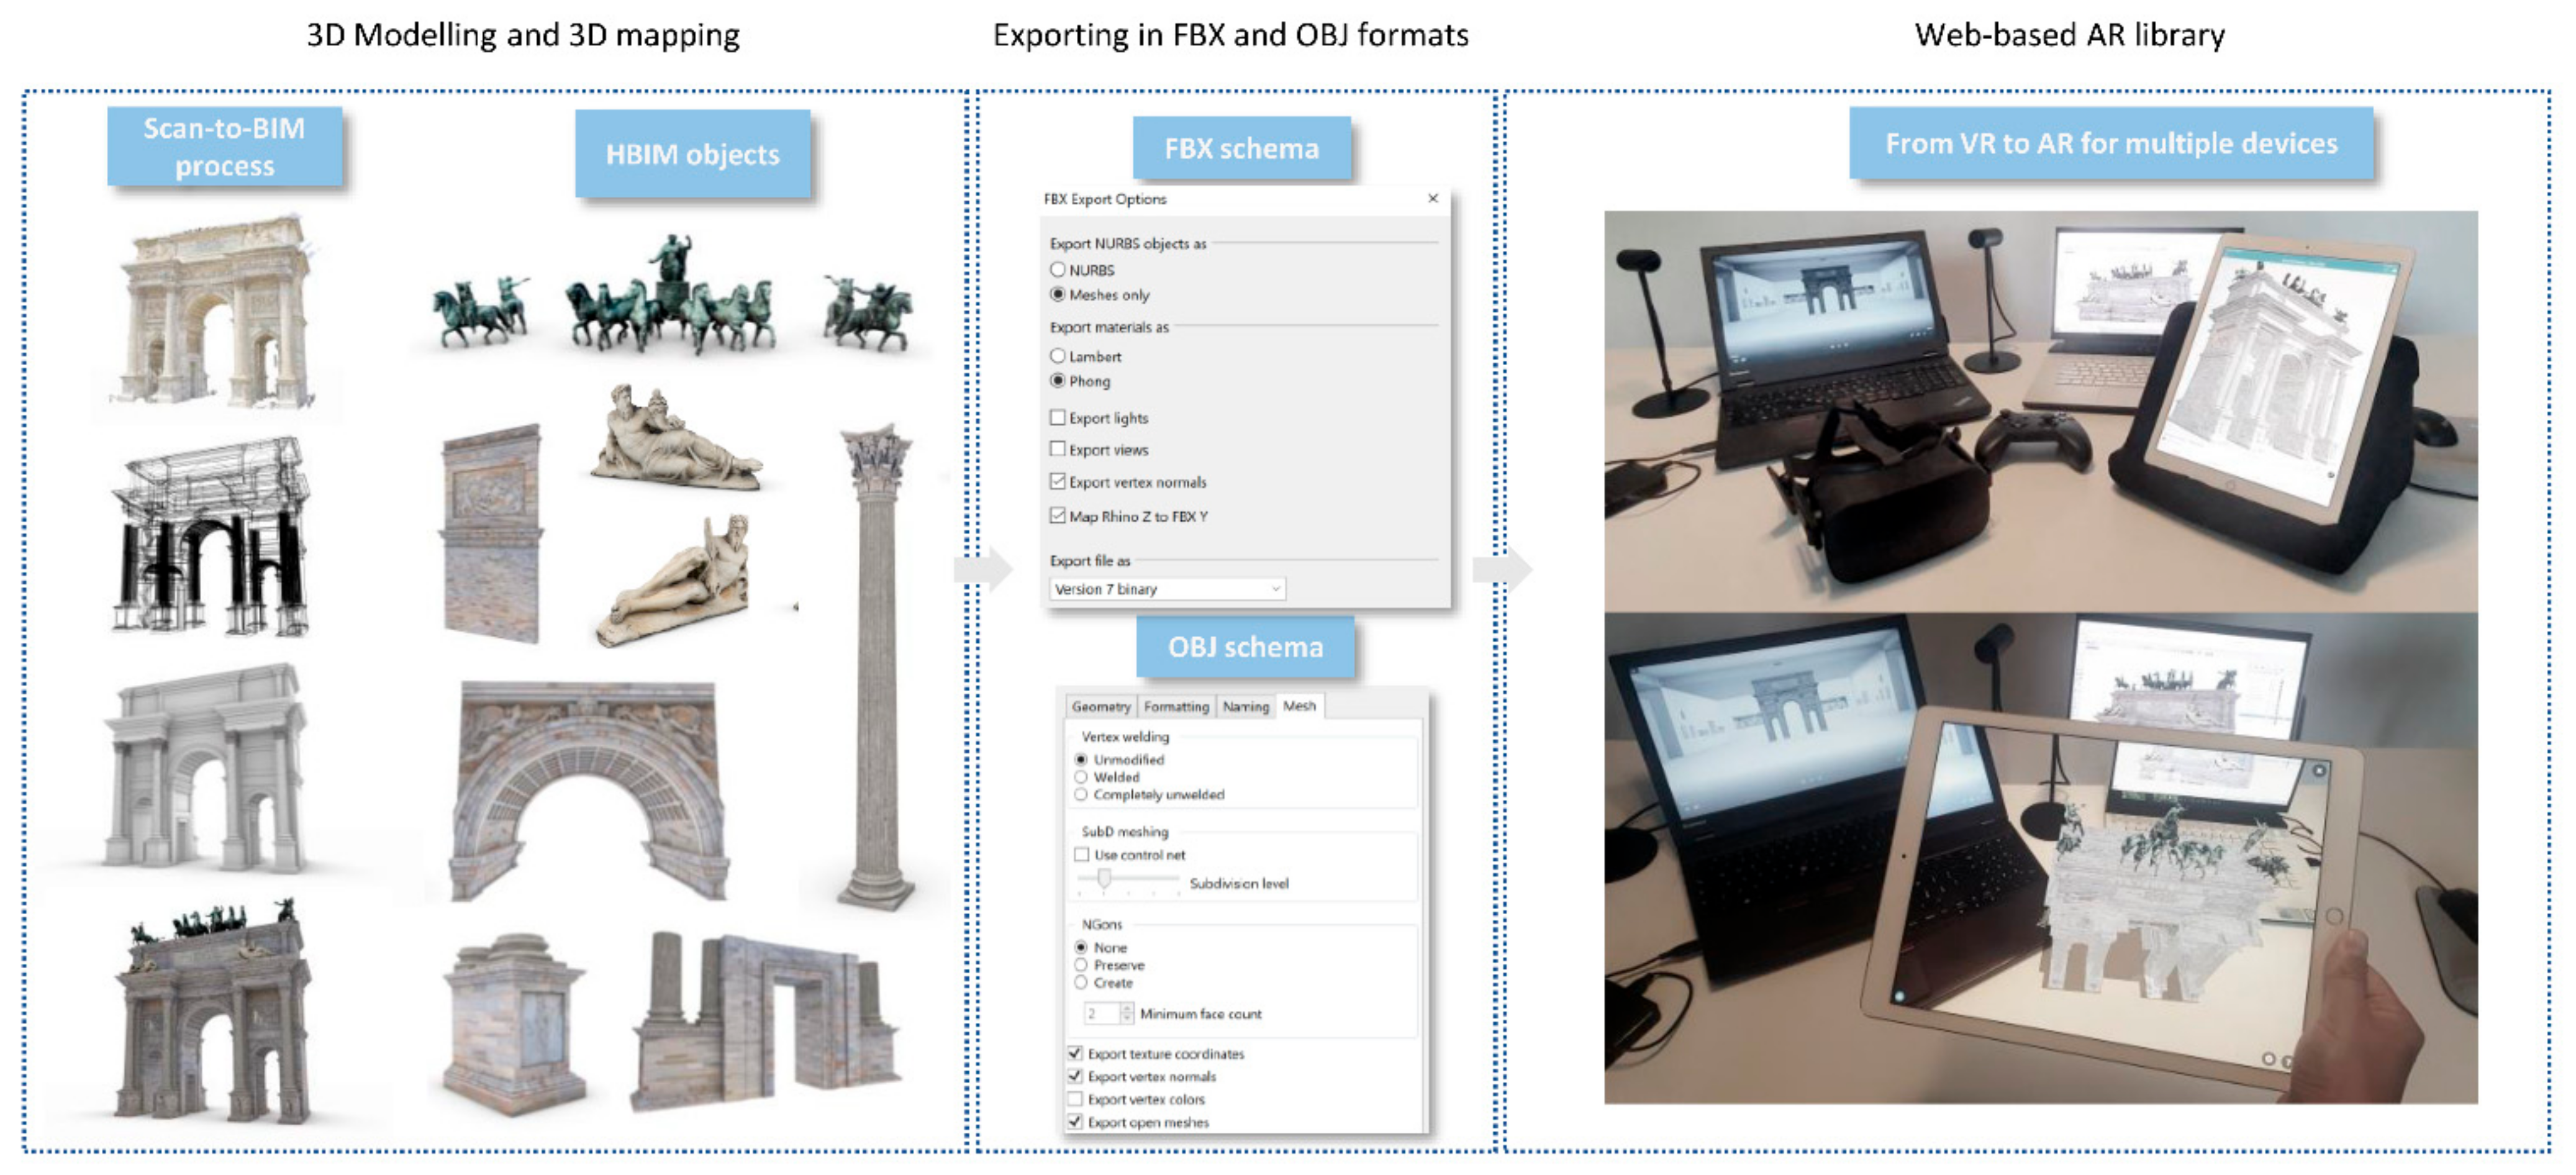The image size is (2576, 1175).
Task: Select Preserve under NGons
Action: point(1081,965)
